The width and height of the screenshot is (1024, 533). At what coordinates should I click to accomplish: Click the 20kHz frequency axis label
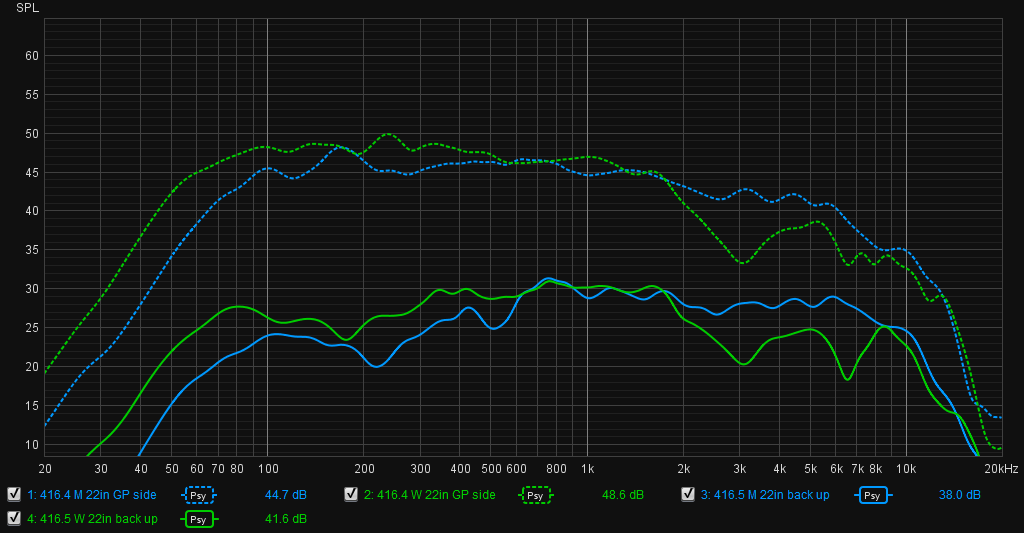pos(1001,469)
